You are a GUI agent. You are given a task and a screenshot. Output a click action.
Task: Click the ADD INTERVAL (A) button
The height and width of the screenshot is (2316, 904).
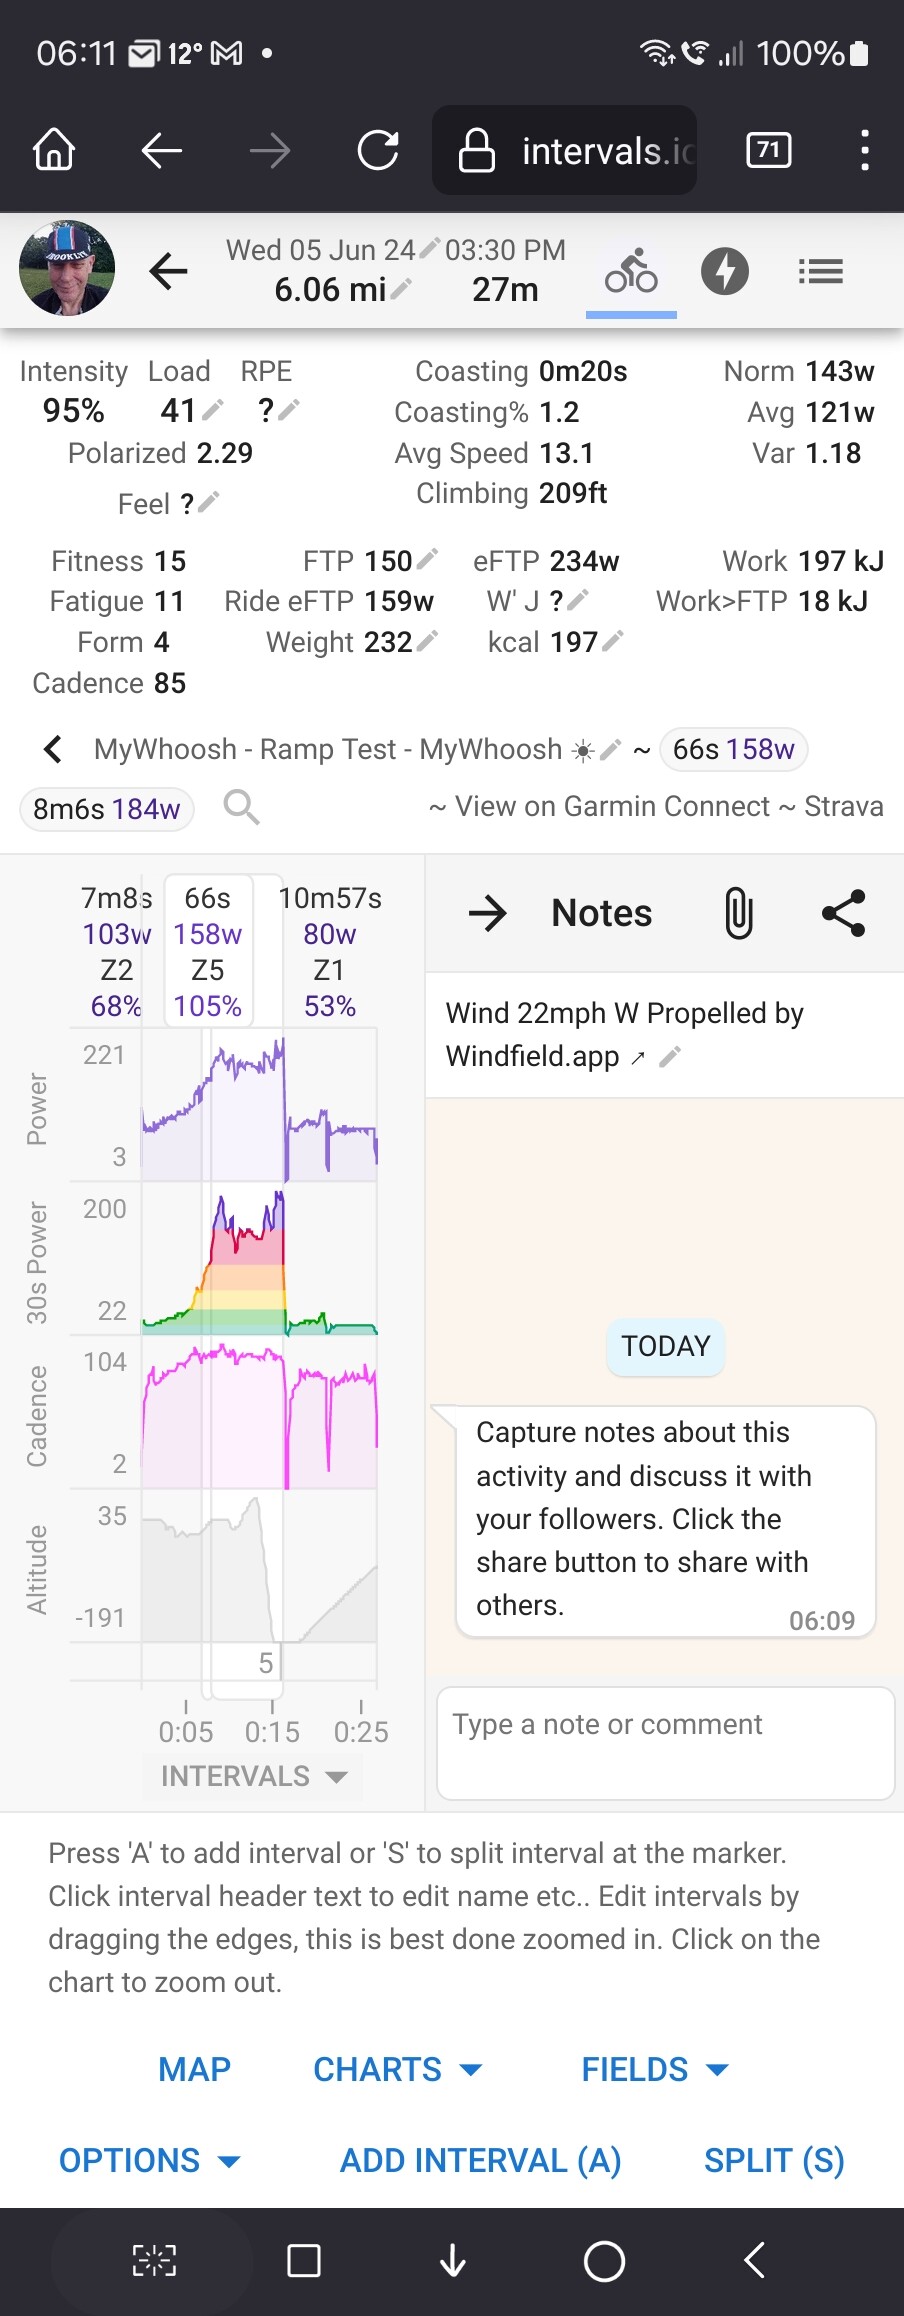480,2160
